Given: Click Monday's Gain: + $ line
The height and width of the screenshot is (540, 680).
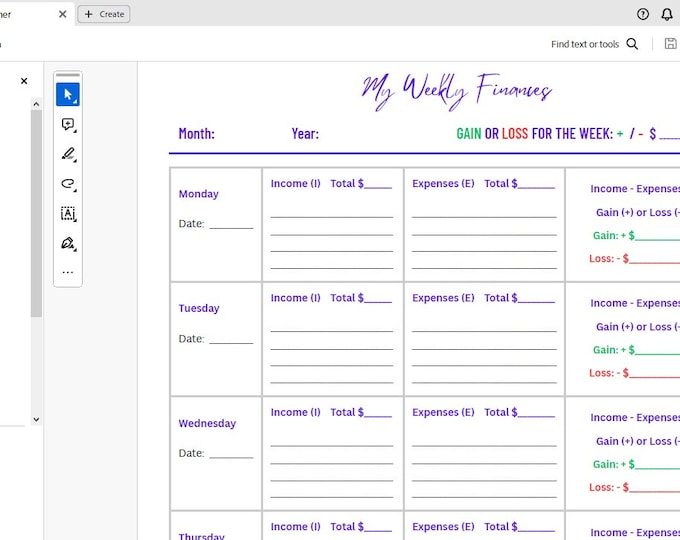Looking at the screenshot, I should click(636, 236).
